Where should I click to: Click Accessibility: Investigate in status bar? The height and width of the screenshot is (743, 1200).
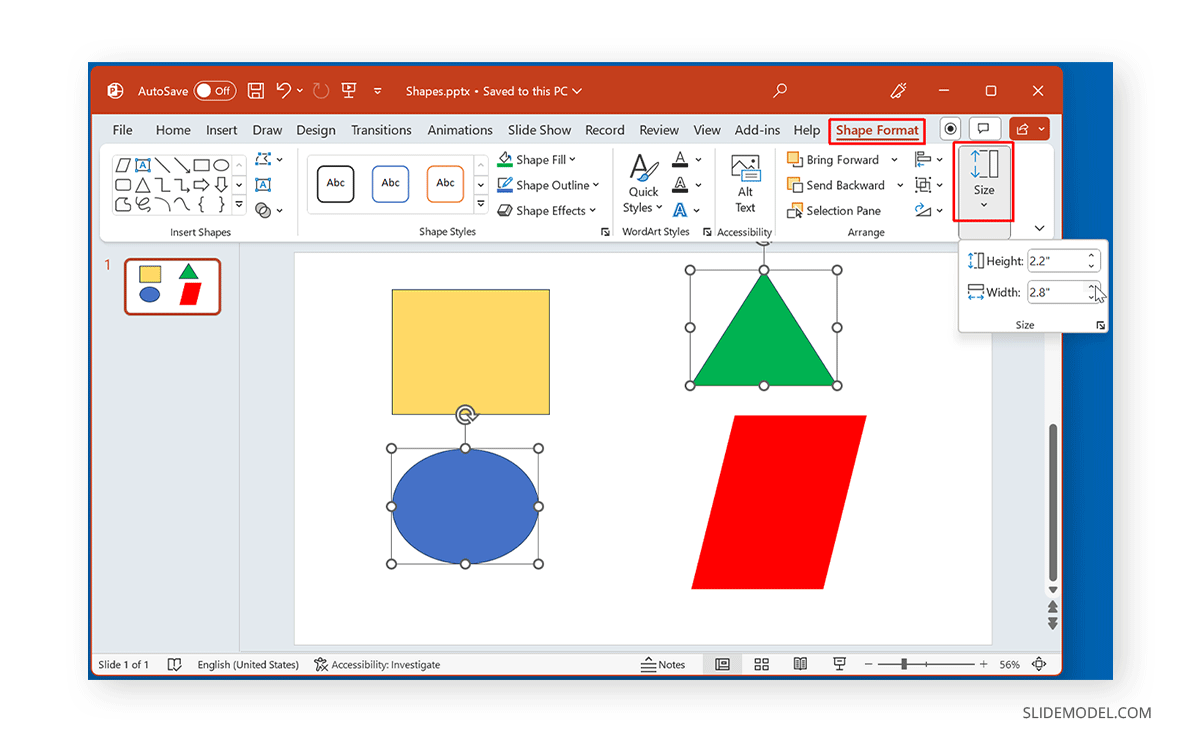coord(377,665)
